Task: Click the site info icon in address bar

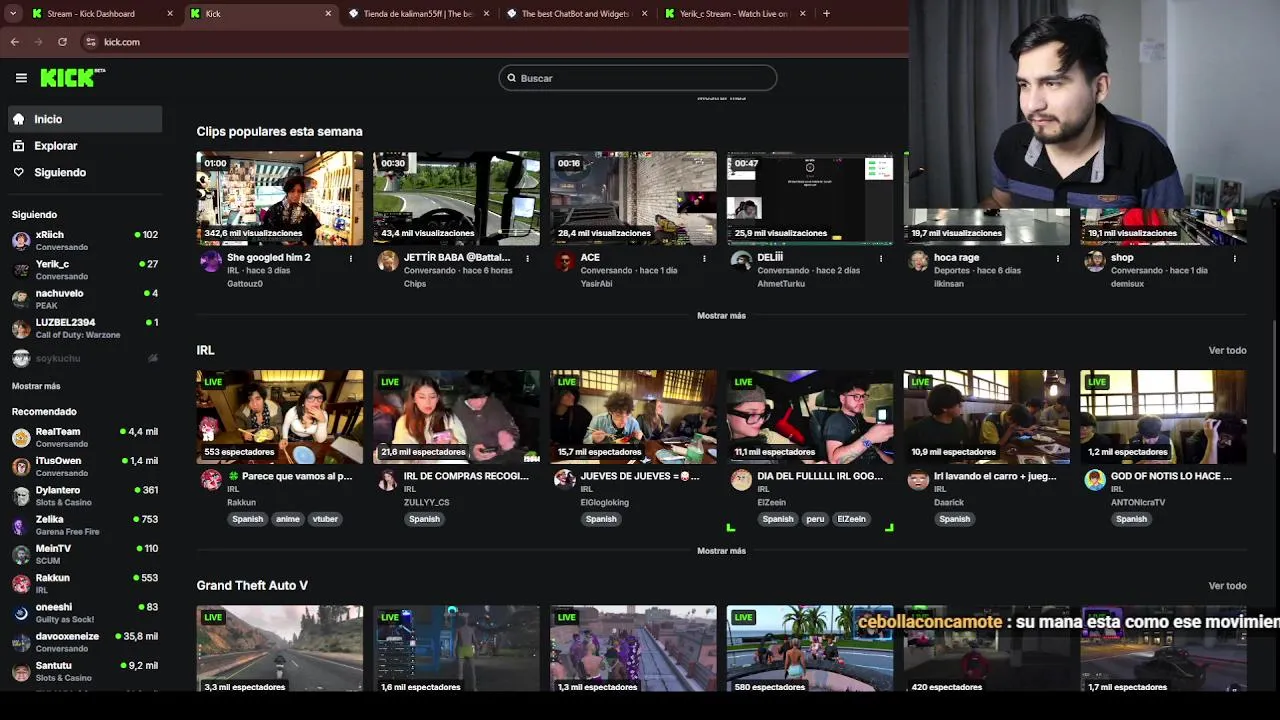Action: pos(91,42)
